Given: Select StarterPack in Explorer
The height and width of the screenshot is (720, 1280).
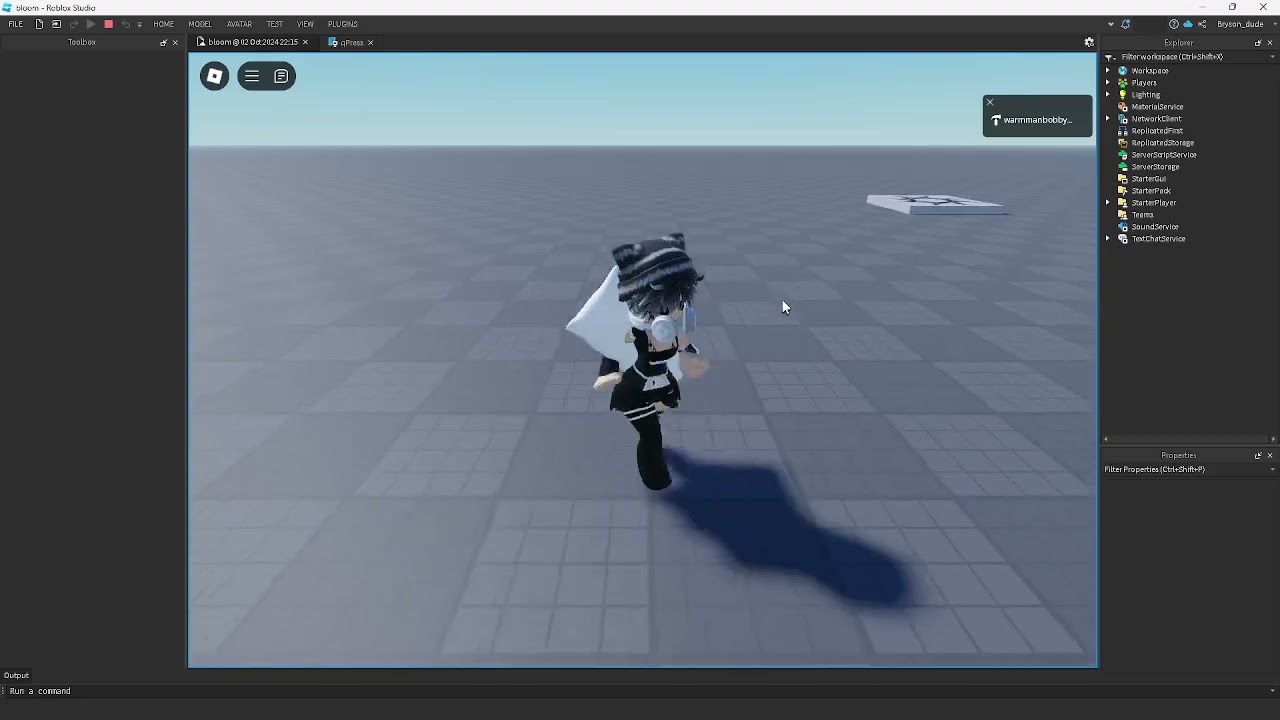Looking at the screenshot, I should pyautogui.click(x=1151, y=191).
